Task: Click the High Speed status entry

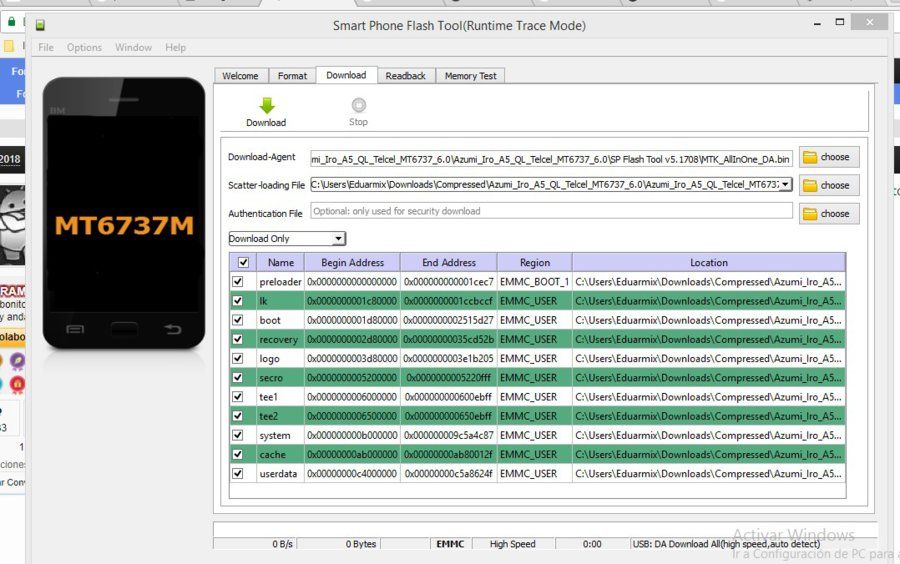Action: coord(513,543)
